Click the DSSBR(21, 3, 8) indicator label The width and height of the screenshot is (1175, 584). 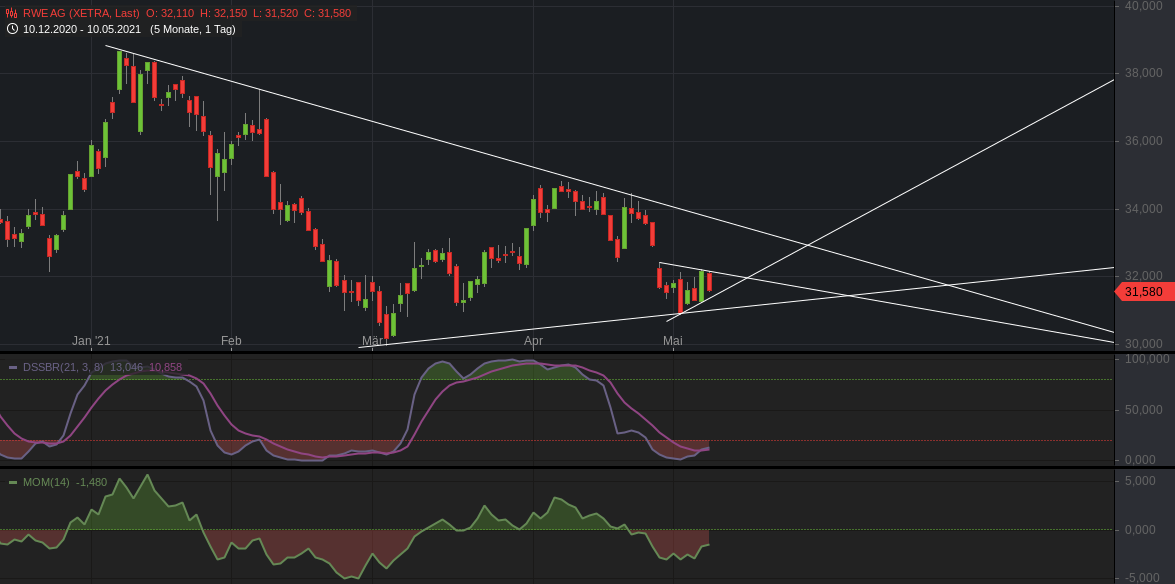(x=61, y=368)
